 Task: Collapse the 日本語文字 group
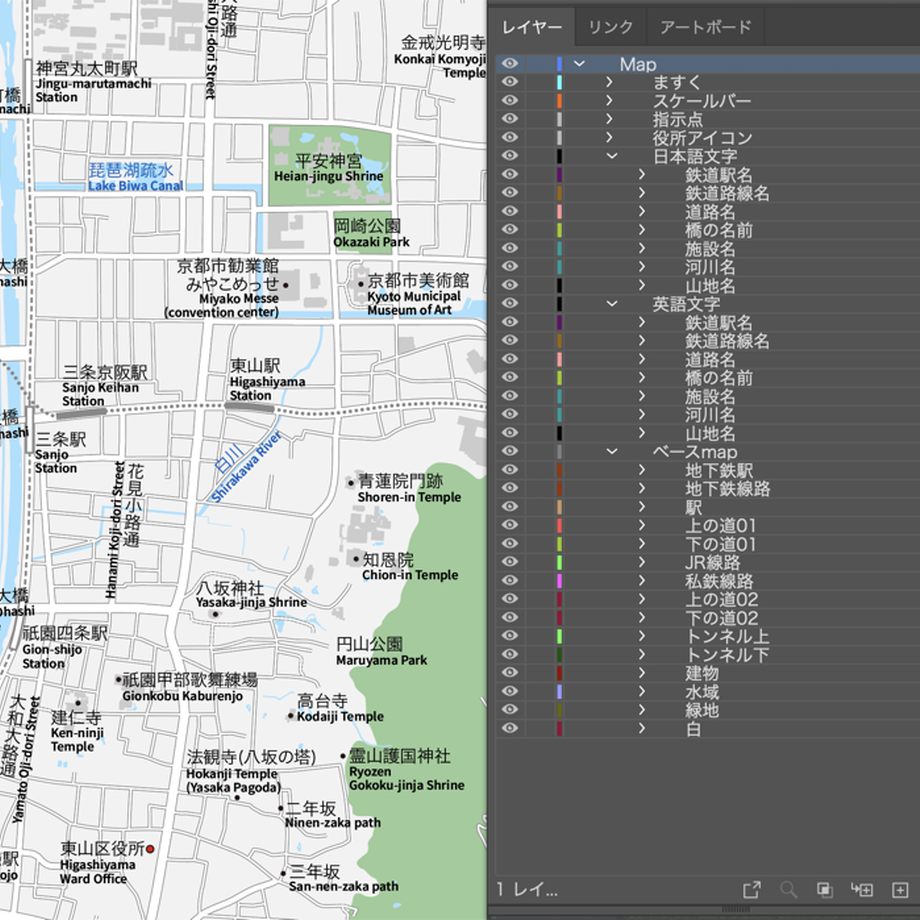coord(612,155)
